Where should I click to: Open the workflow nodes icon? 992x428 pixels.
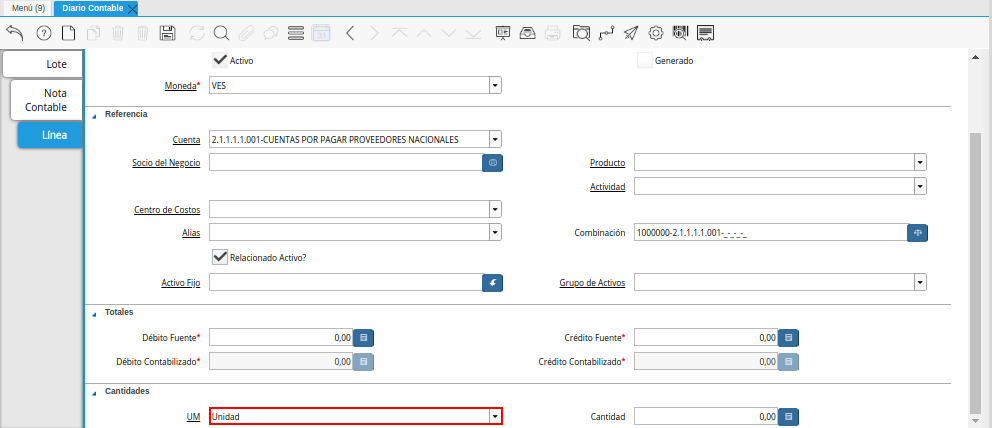[x=607, y=33]
